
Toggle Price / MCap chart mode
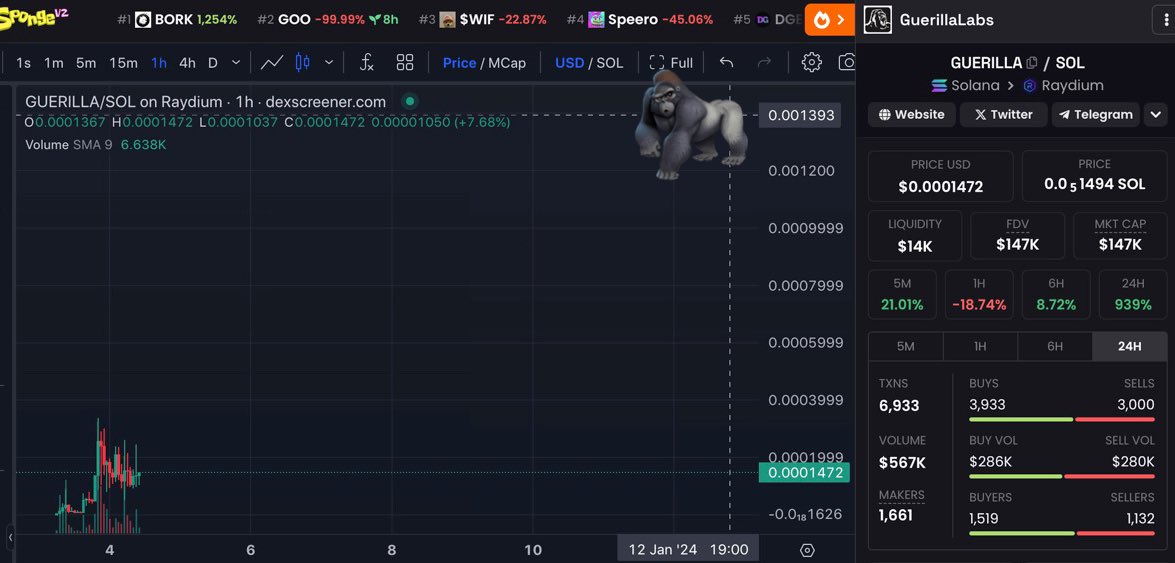484,63
